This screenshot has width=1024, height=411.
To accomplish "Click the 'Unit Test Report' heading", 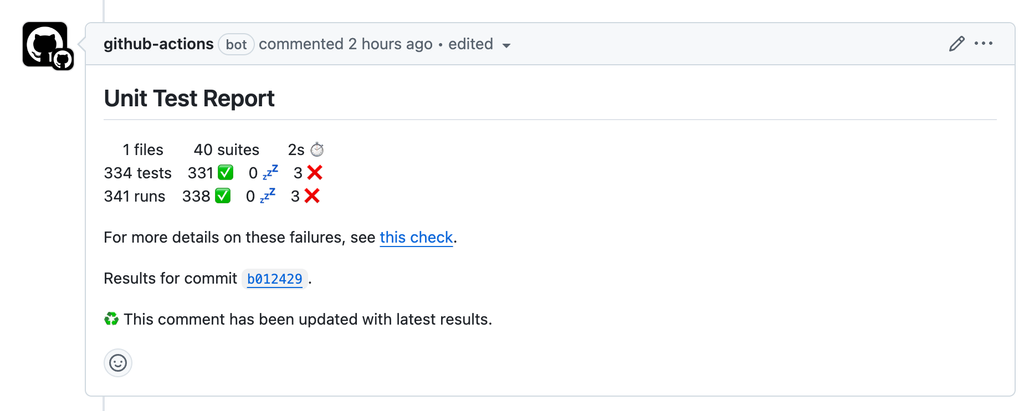I will pyautogui.click(x=189, y=98).
